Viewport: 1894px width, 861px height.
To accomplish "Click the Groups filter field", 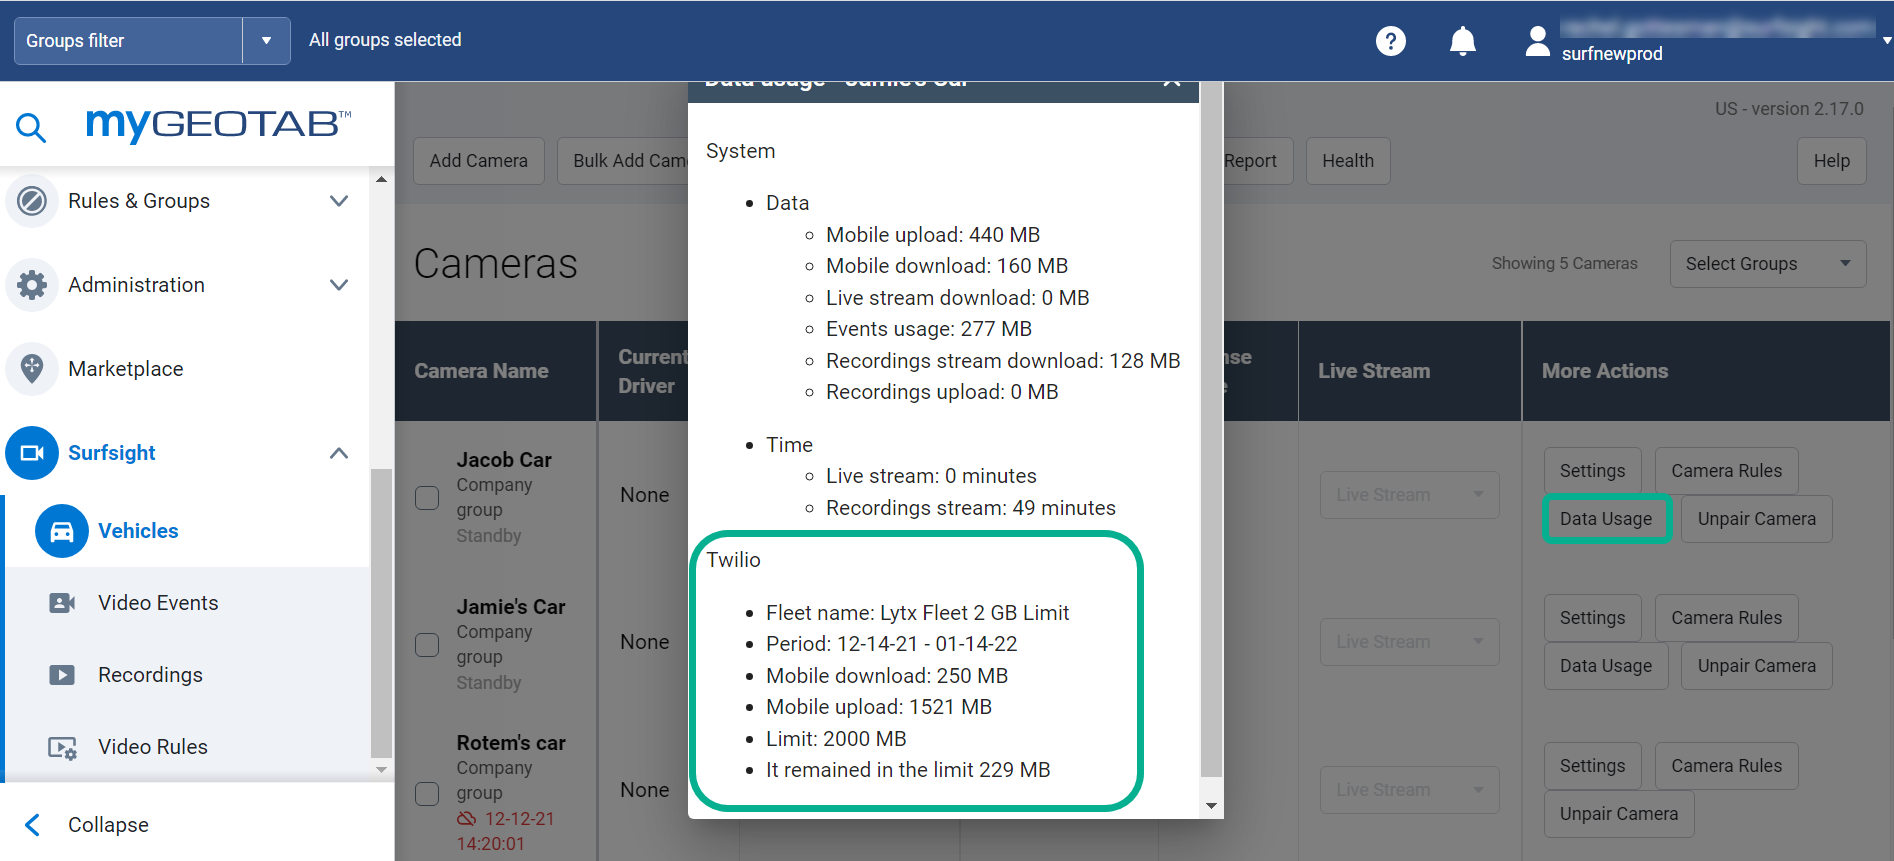I will pos(128,41).
